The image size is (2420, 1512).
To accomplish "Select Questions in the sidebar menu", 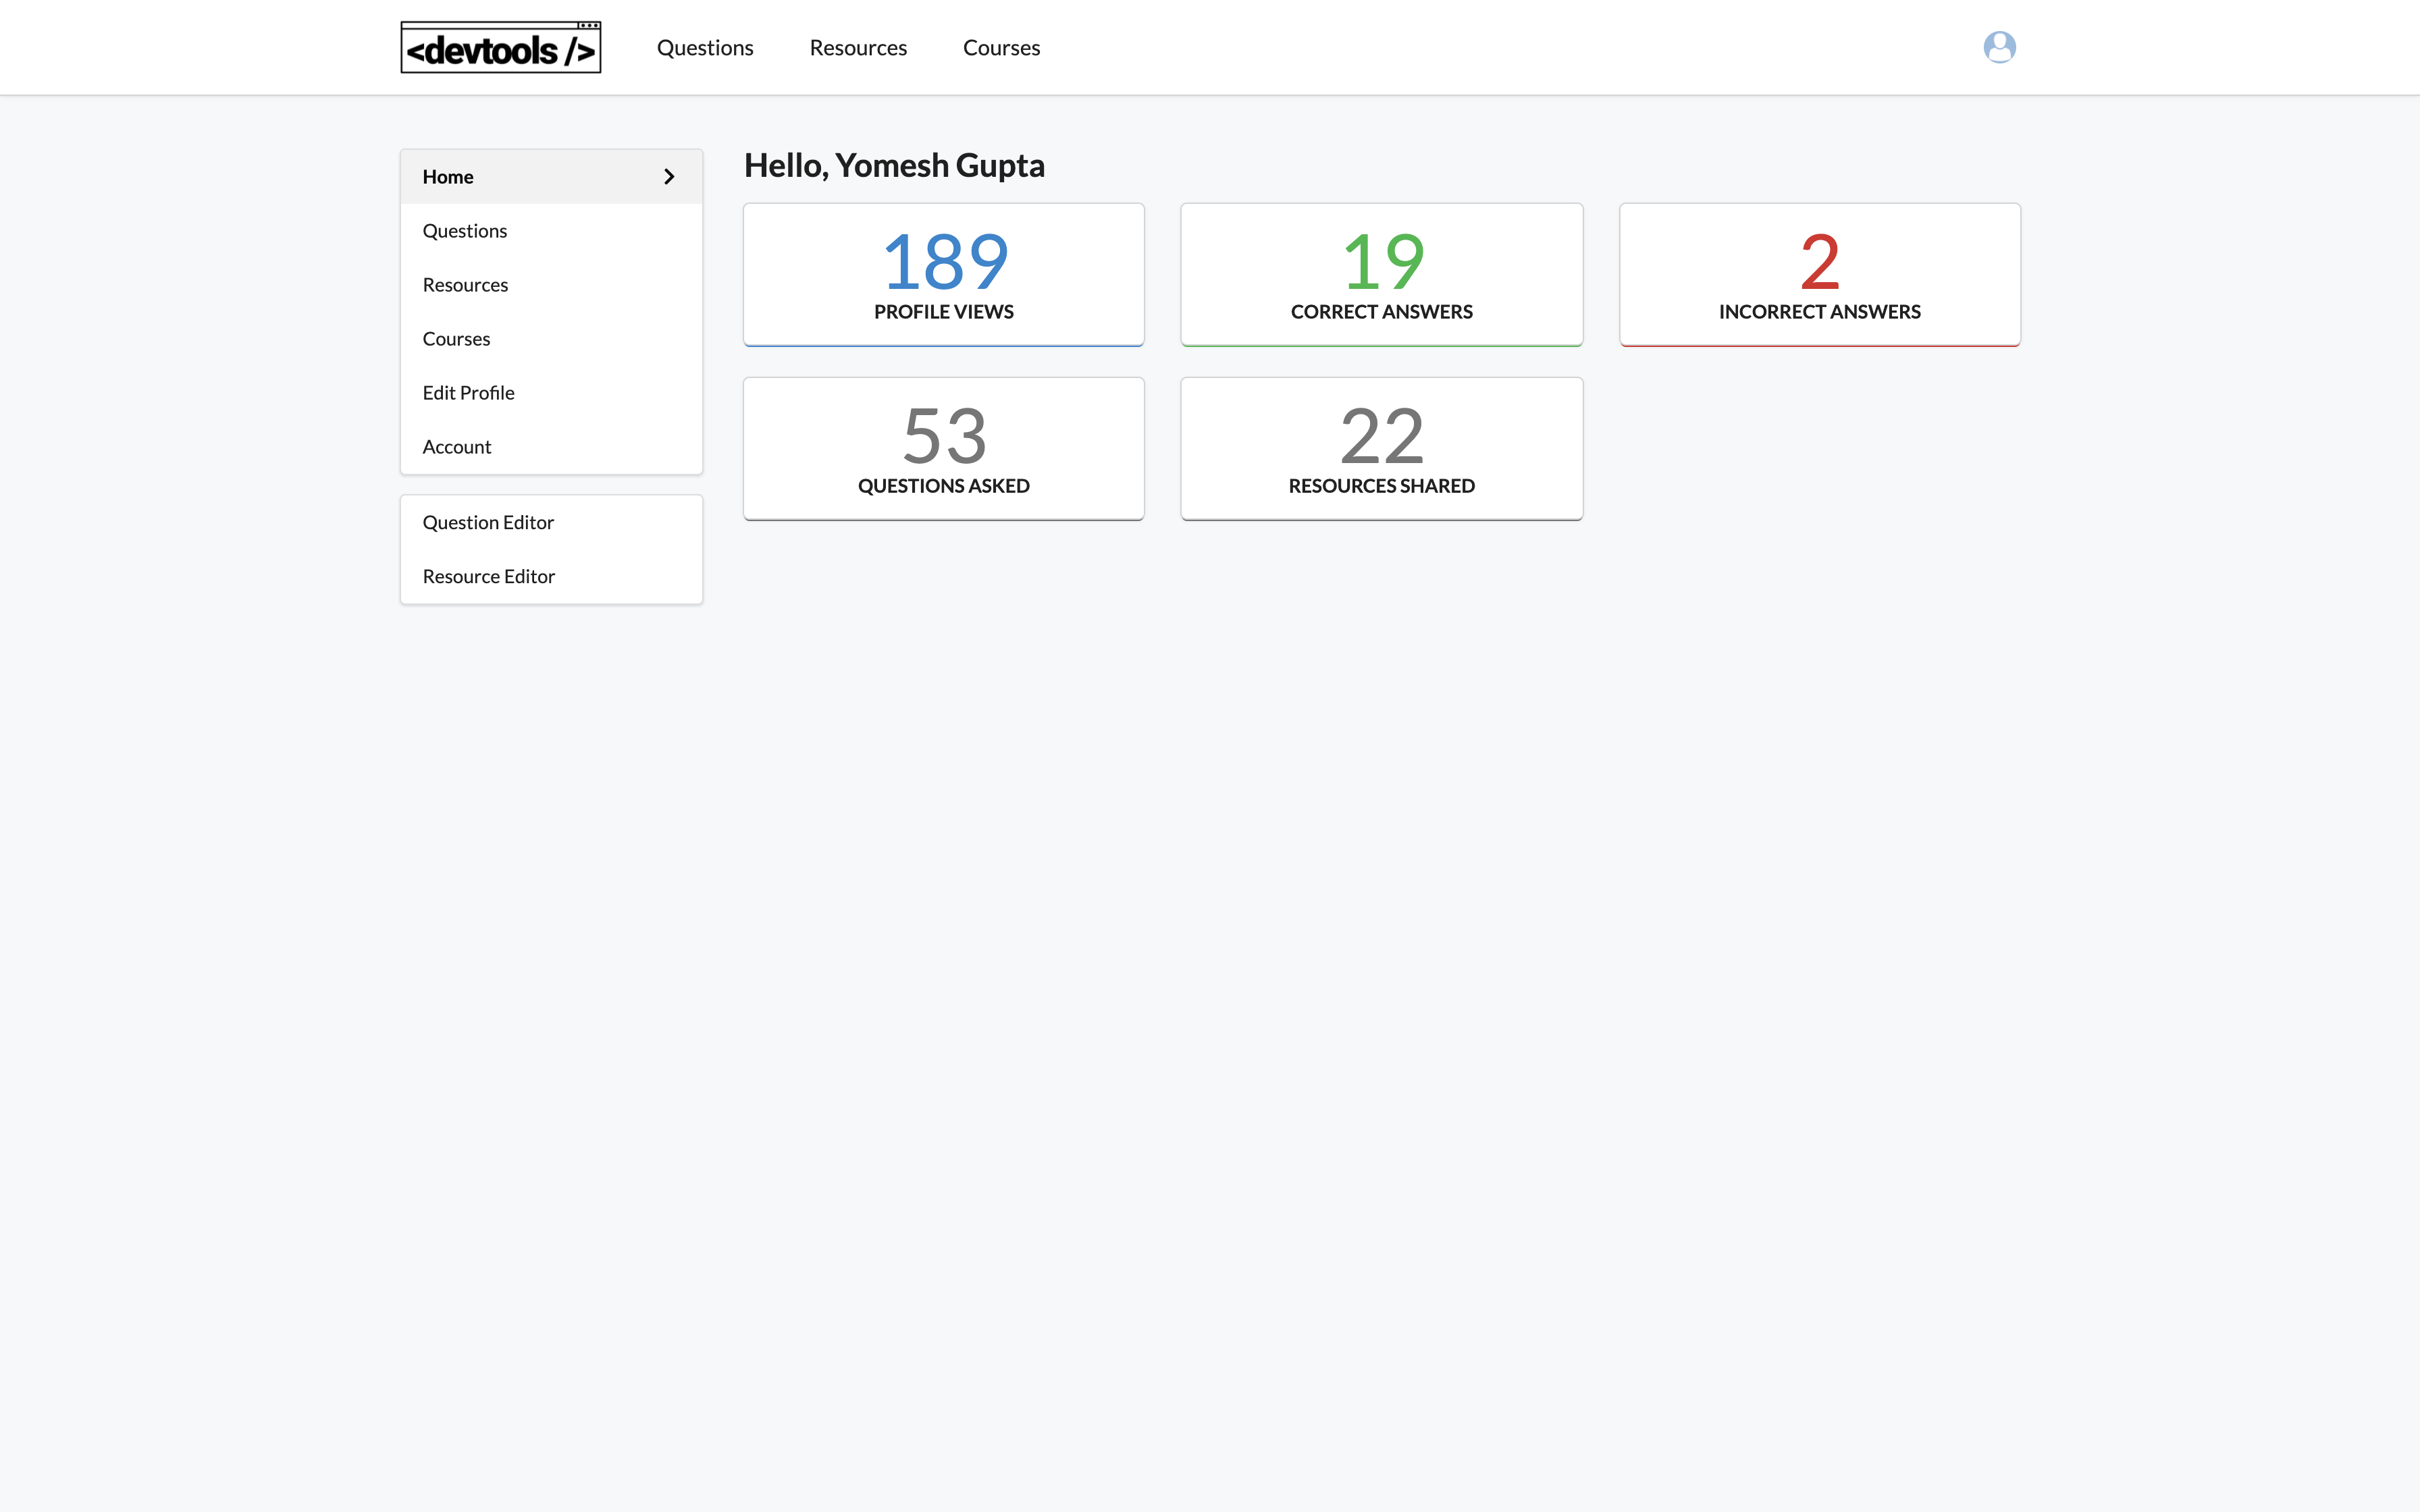I will (464, 230).
